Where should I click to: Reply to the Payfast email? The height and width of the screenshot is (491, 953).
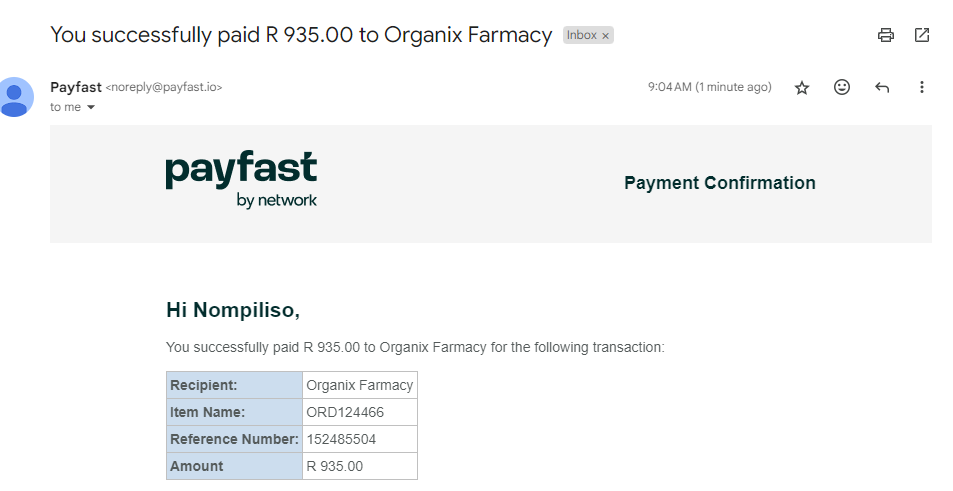pos(882,88)
